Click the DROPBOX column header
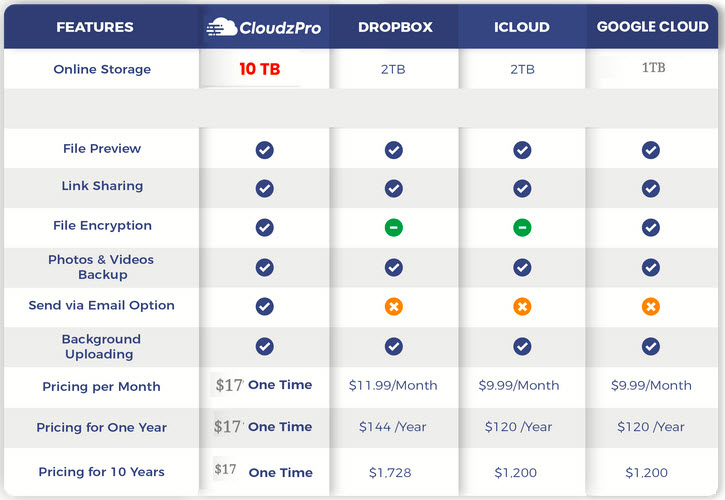Viewport: 725px width, 500px height. [x=395, y=27]
